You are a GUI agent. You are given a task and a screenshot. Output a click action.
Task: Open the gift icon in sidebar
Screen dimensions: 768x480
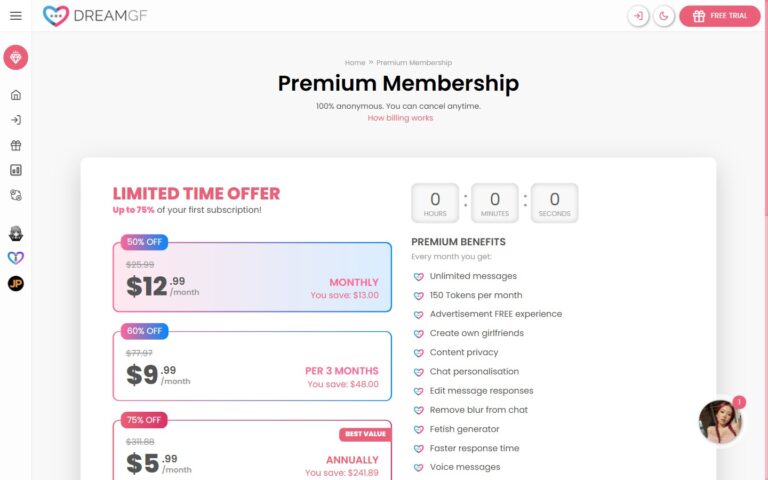[15, 145]
